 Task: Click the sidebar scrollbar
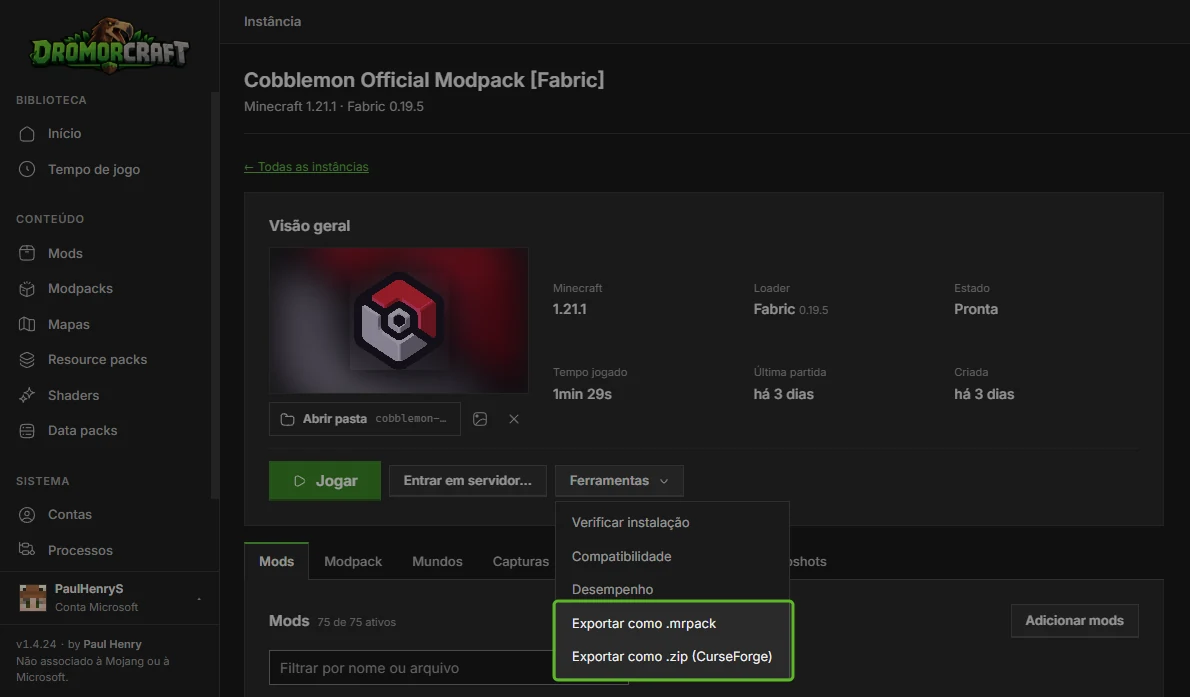tap(215, 295)
